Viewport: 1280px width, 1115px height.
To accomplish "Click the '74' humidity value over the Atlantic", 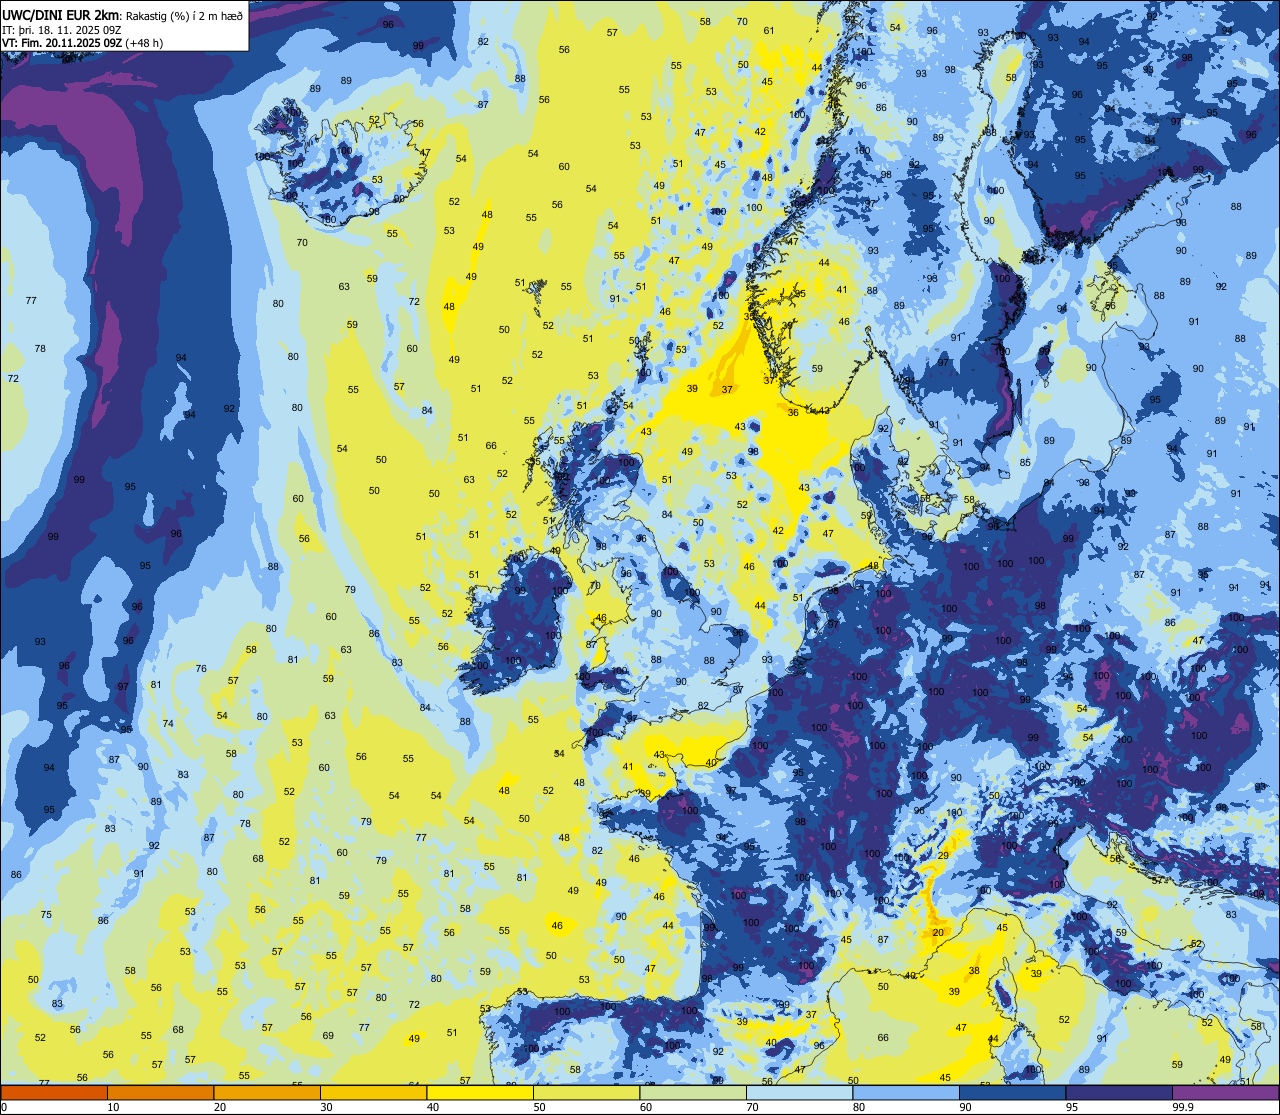I will tap(168, 723).
